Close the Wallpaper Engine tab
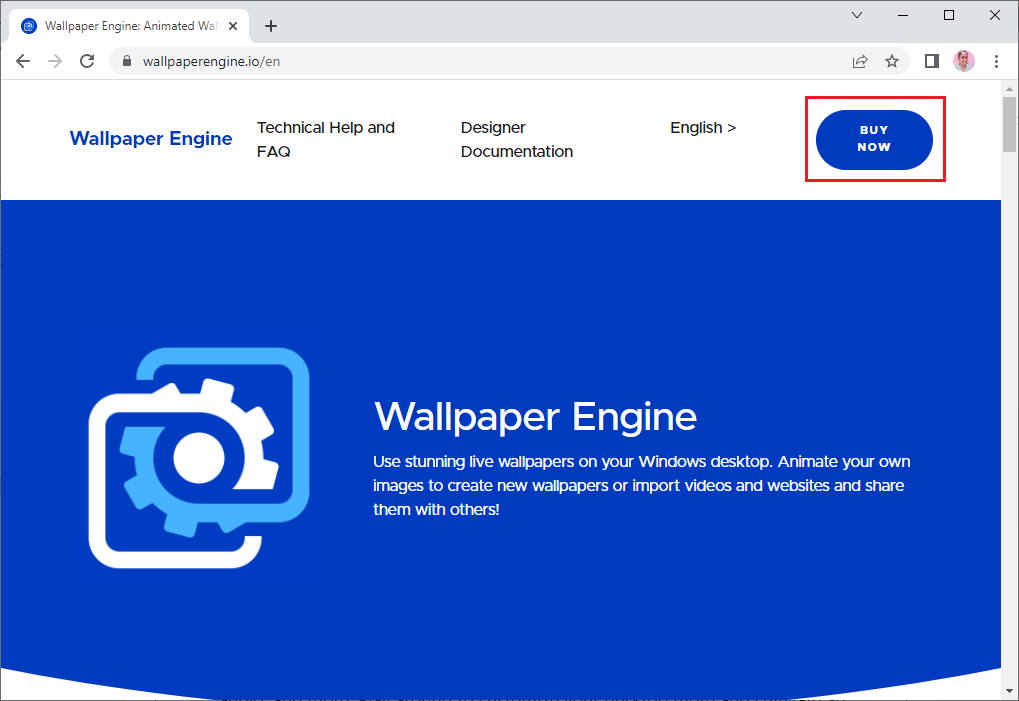The image size is (1019, 701). point(233,26)
